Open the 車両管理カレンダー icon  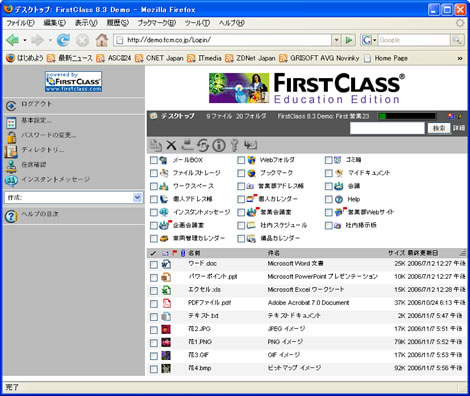[x=164, y=238]
